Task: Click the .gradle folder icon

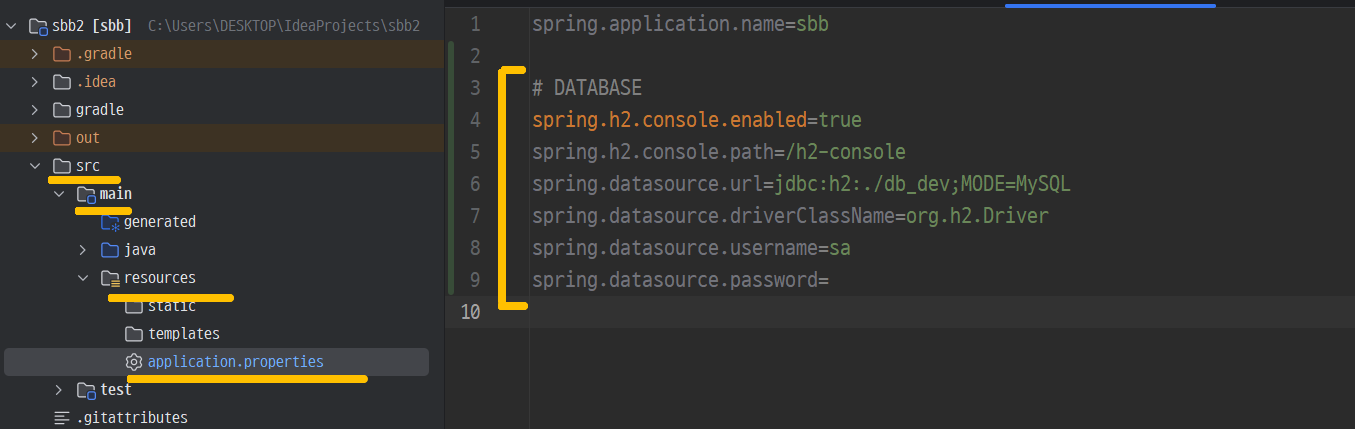Action: [62, 54]
